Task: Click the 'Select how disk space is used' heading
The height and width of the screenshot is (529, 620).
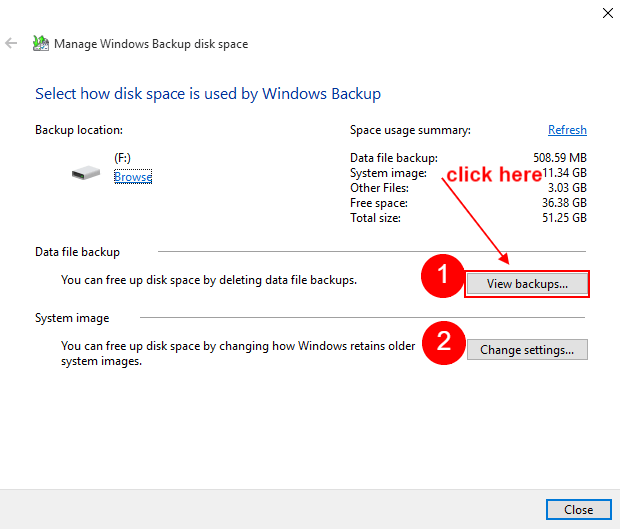Action: coord(208,94)
